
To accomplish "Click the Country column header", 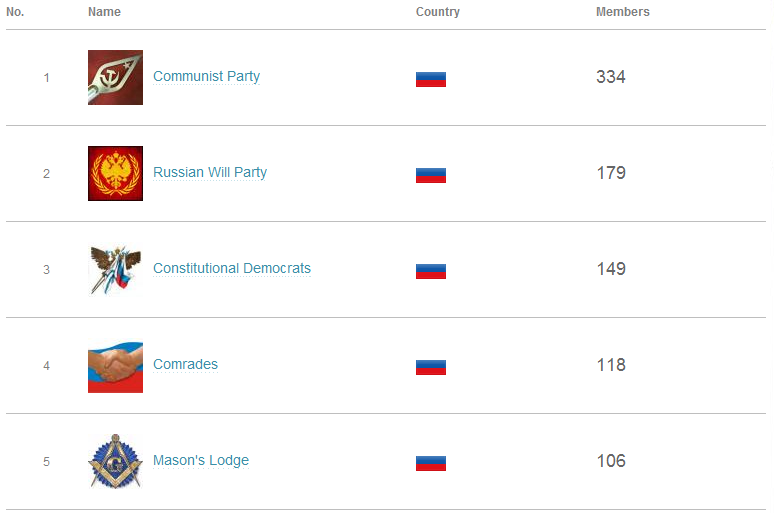I will pyautogui.click(x=437, y=12).
